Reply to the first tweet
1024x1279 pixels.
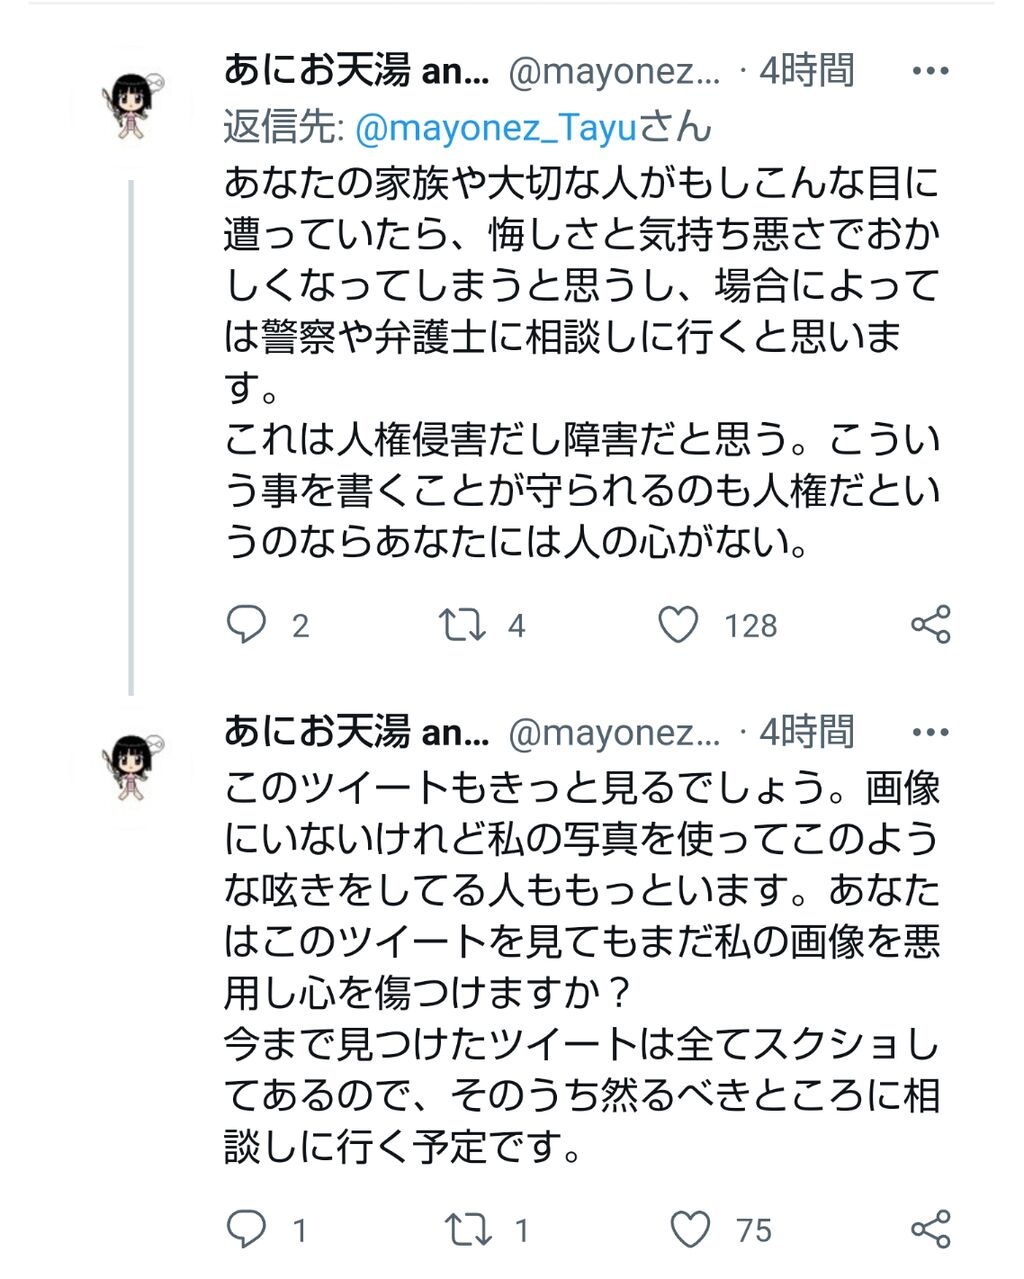(x=246, y=625)
